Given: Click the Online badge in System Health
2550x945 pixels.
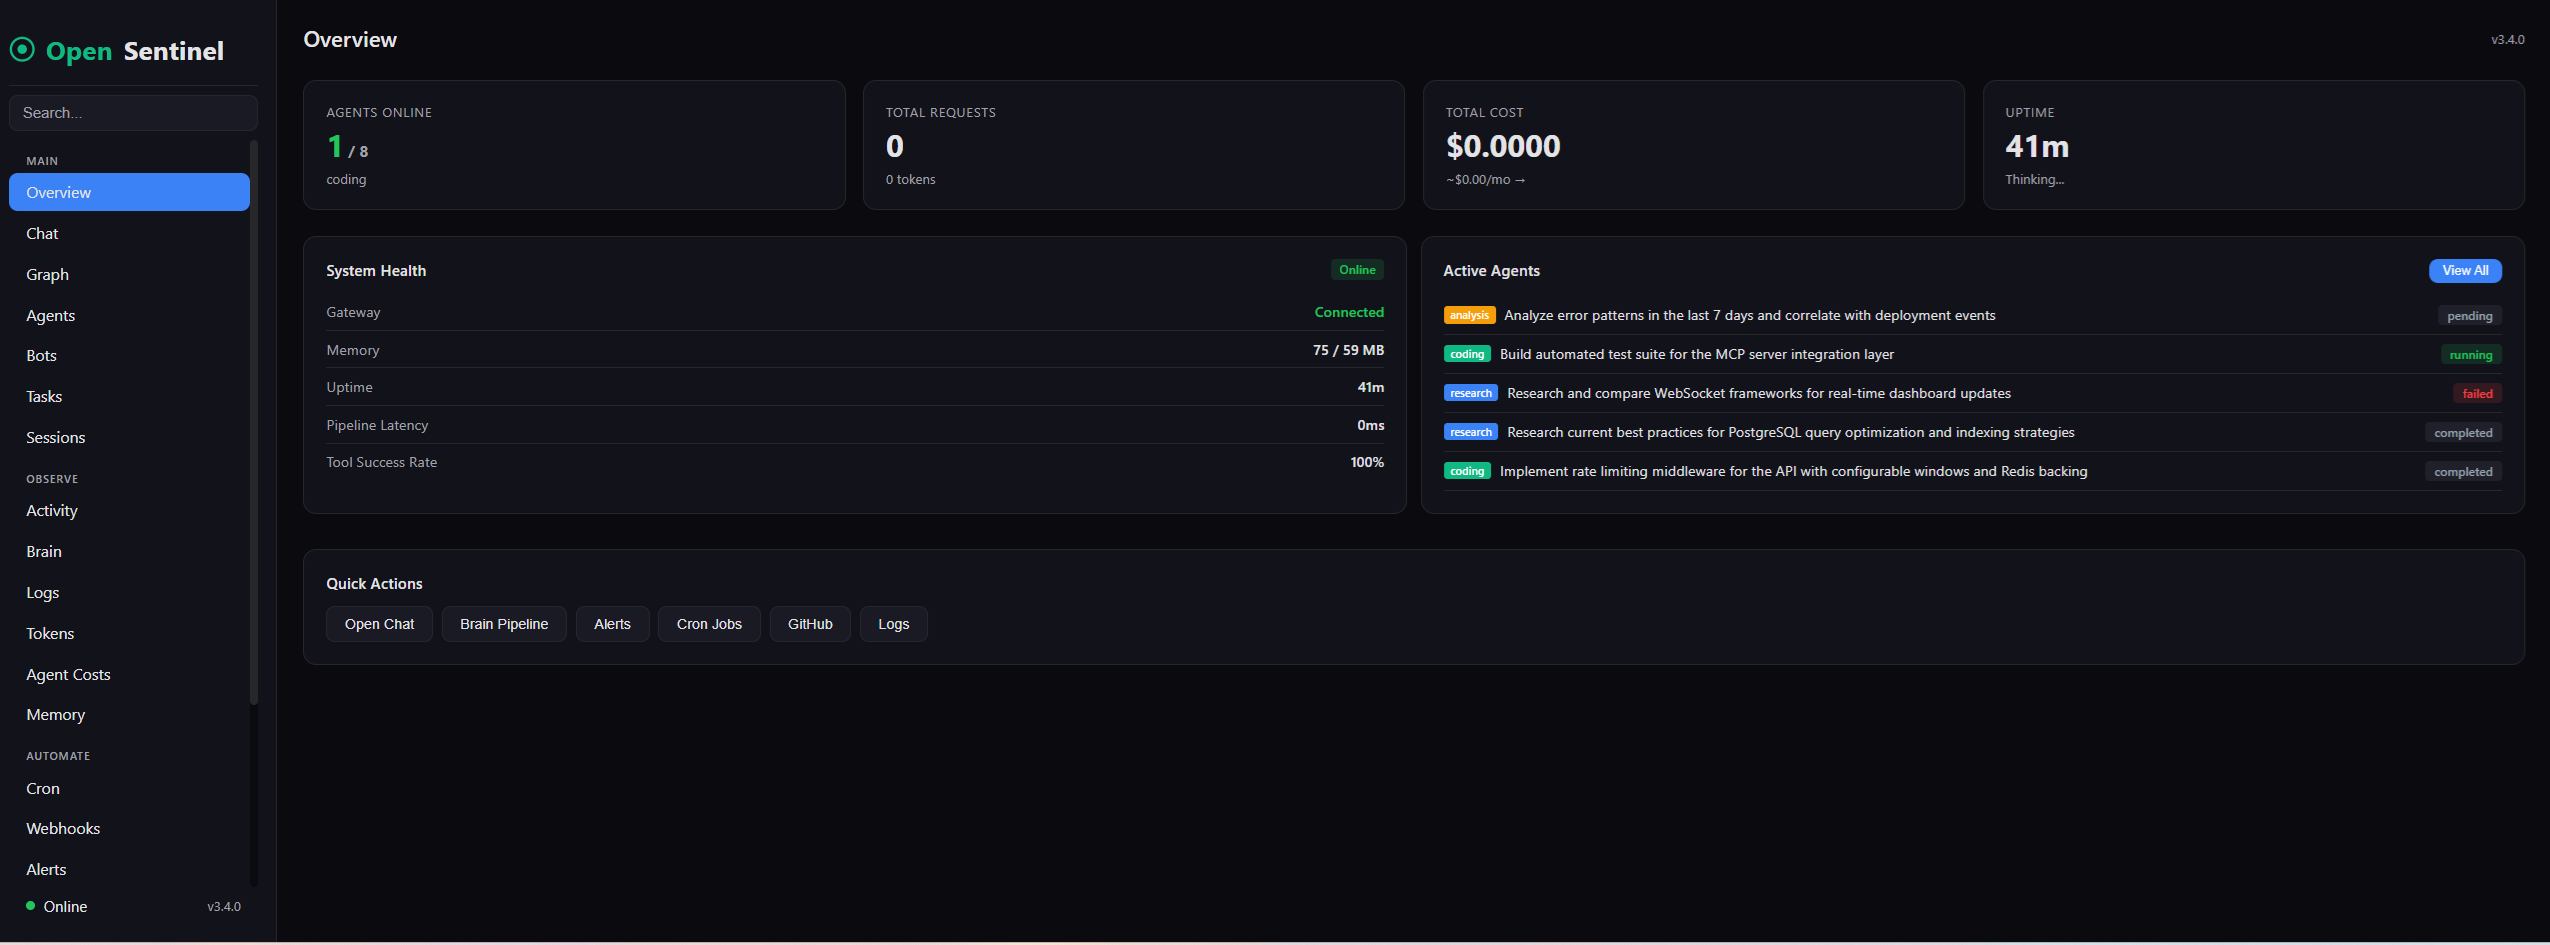Looking at the screenshot, I should [x=1356, y=269].
